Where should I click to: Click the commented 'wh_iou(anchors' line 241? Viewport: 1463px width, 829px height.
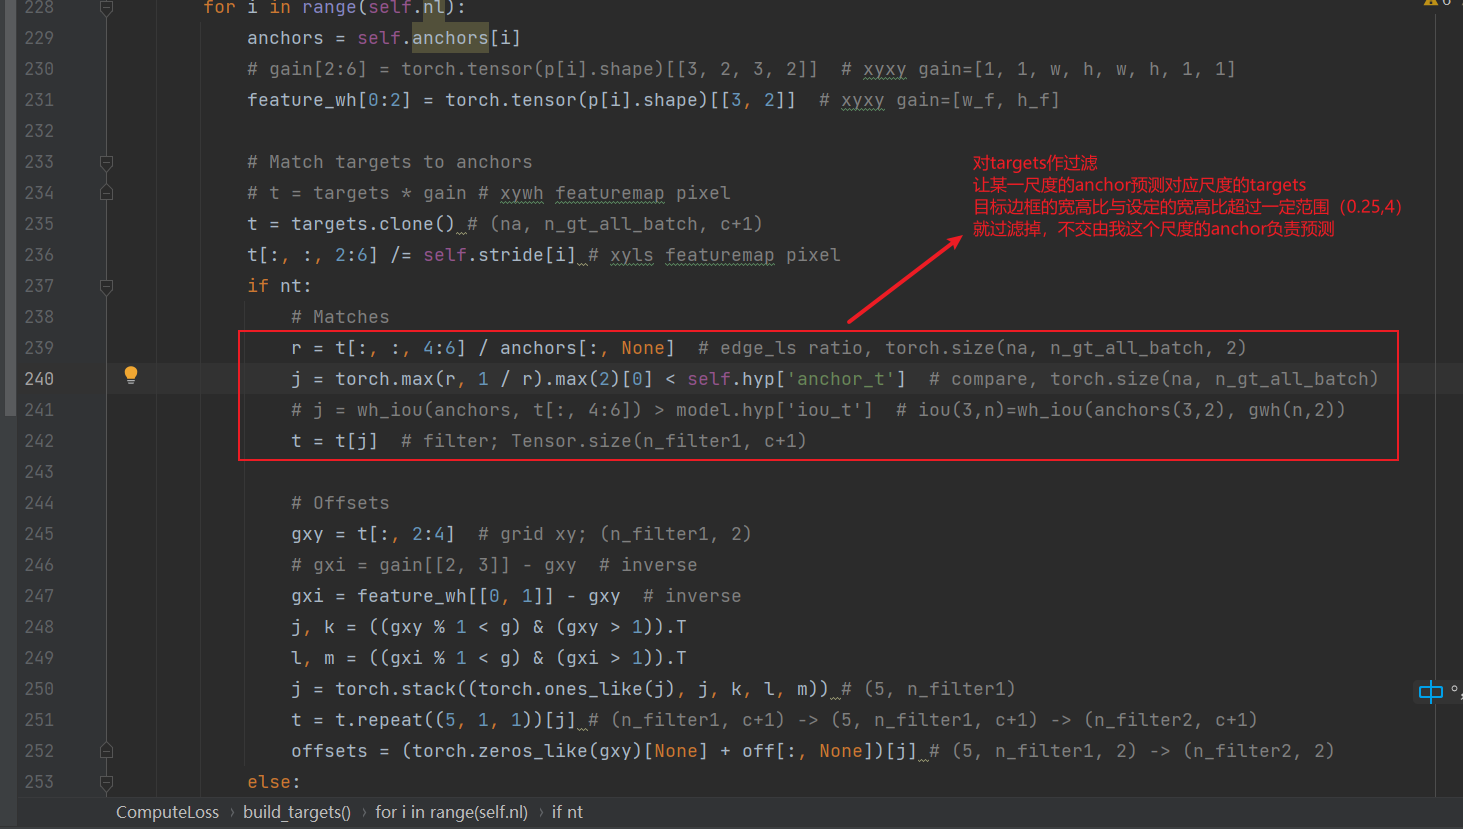pos(818,410)
